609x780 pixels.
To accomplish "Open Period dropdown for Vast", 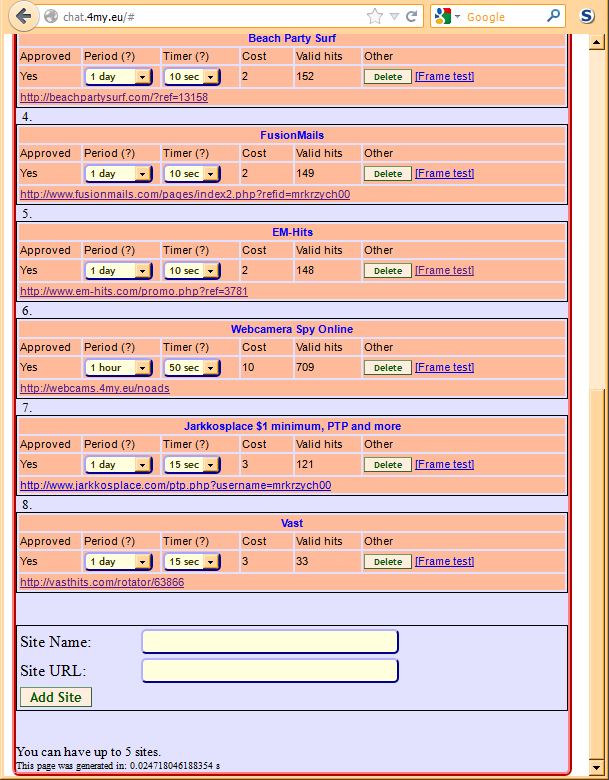I will (118, 562).
